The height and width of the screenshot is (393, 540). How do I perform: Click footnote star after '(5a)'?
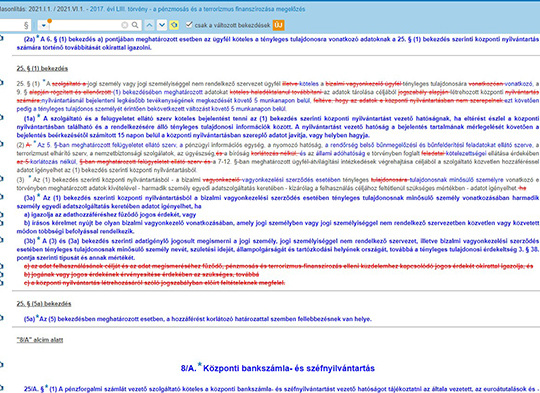(x=38, y=317)
